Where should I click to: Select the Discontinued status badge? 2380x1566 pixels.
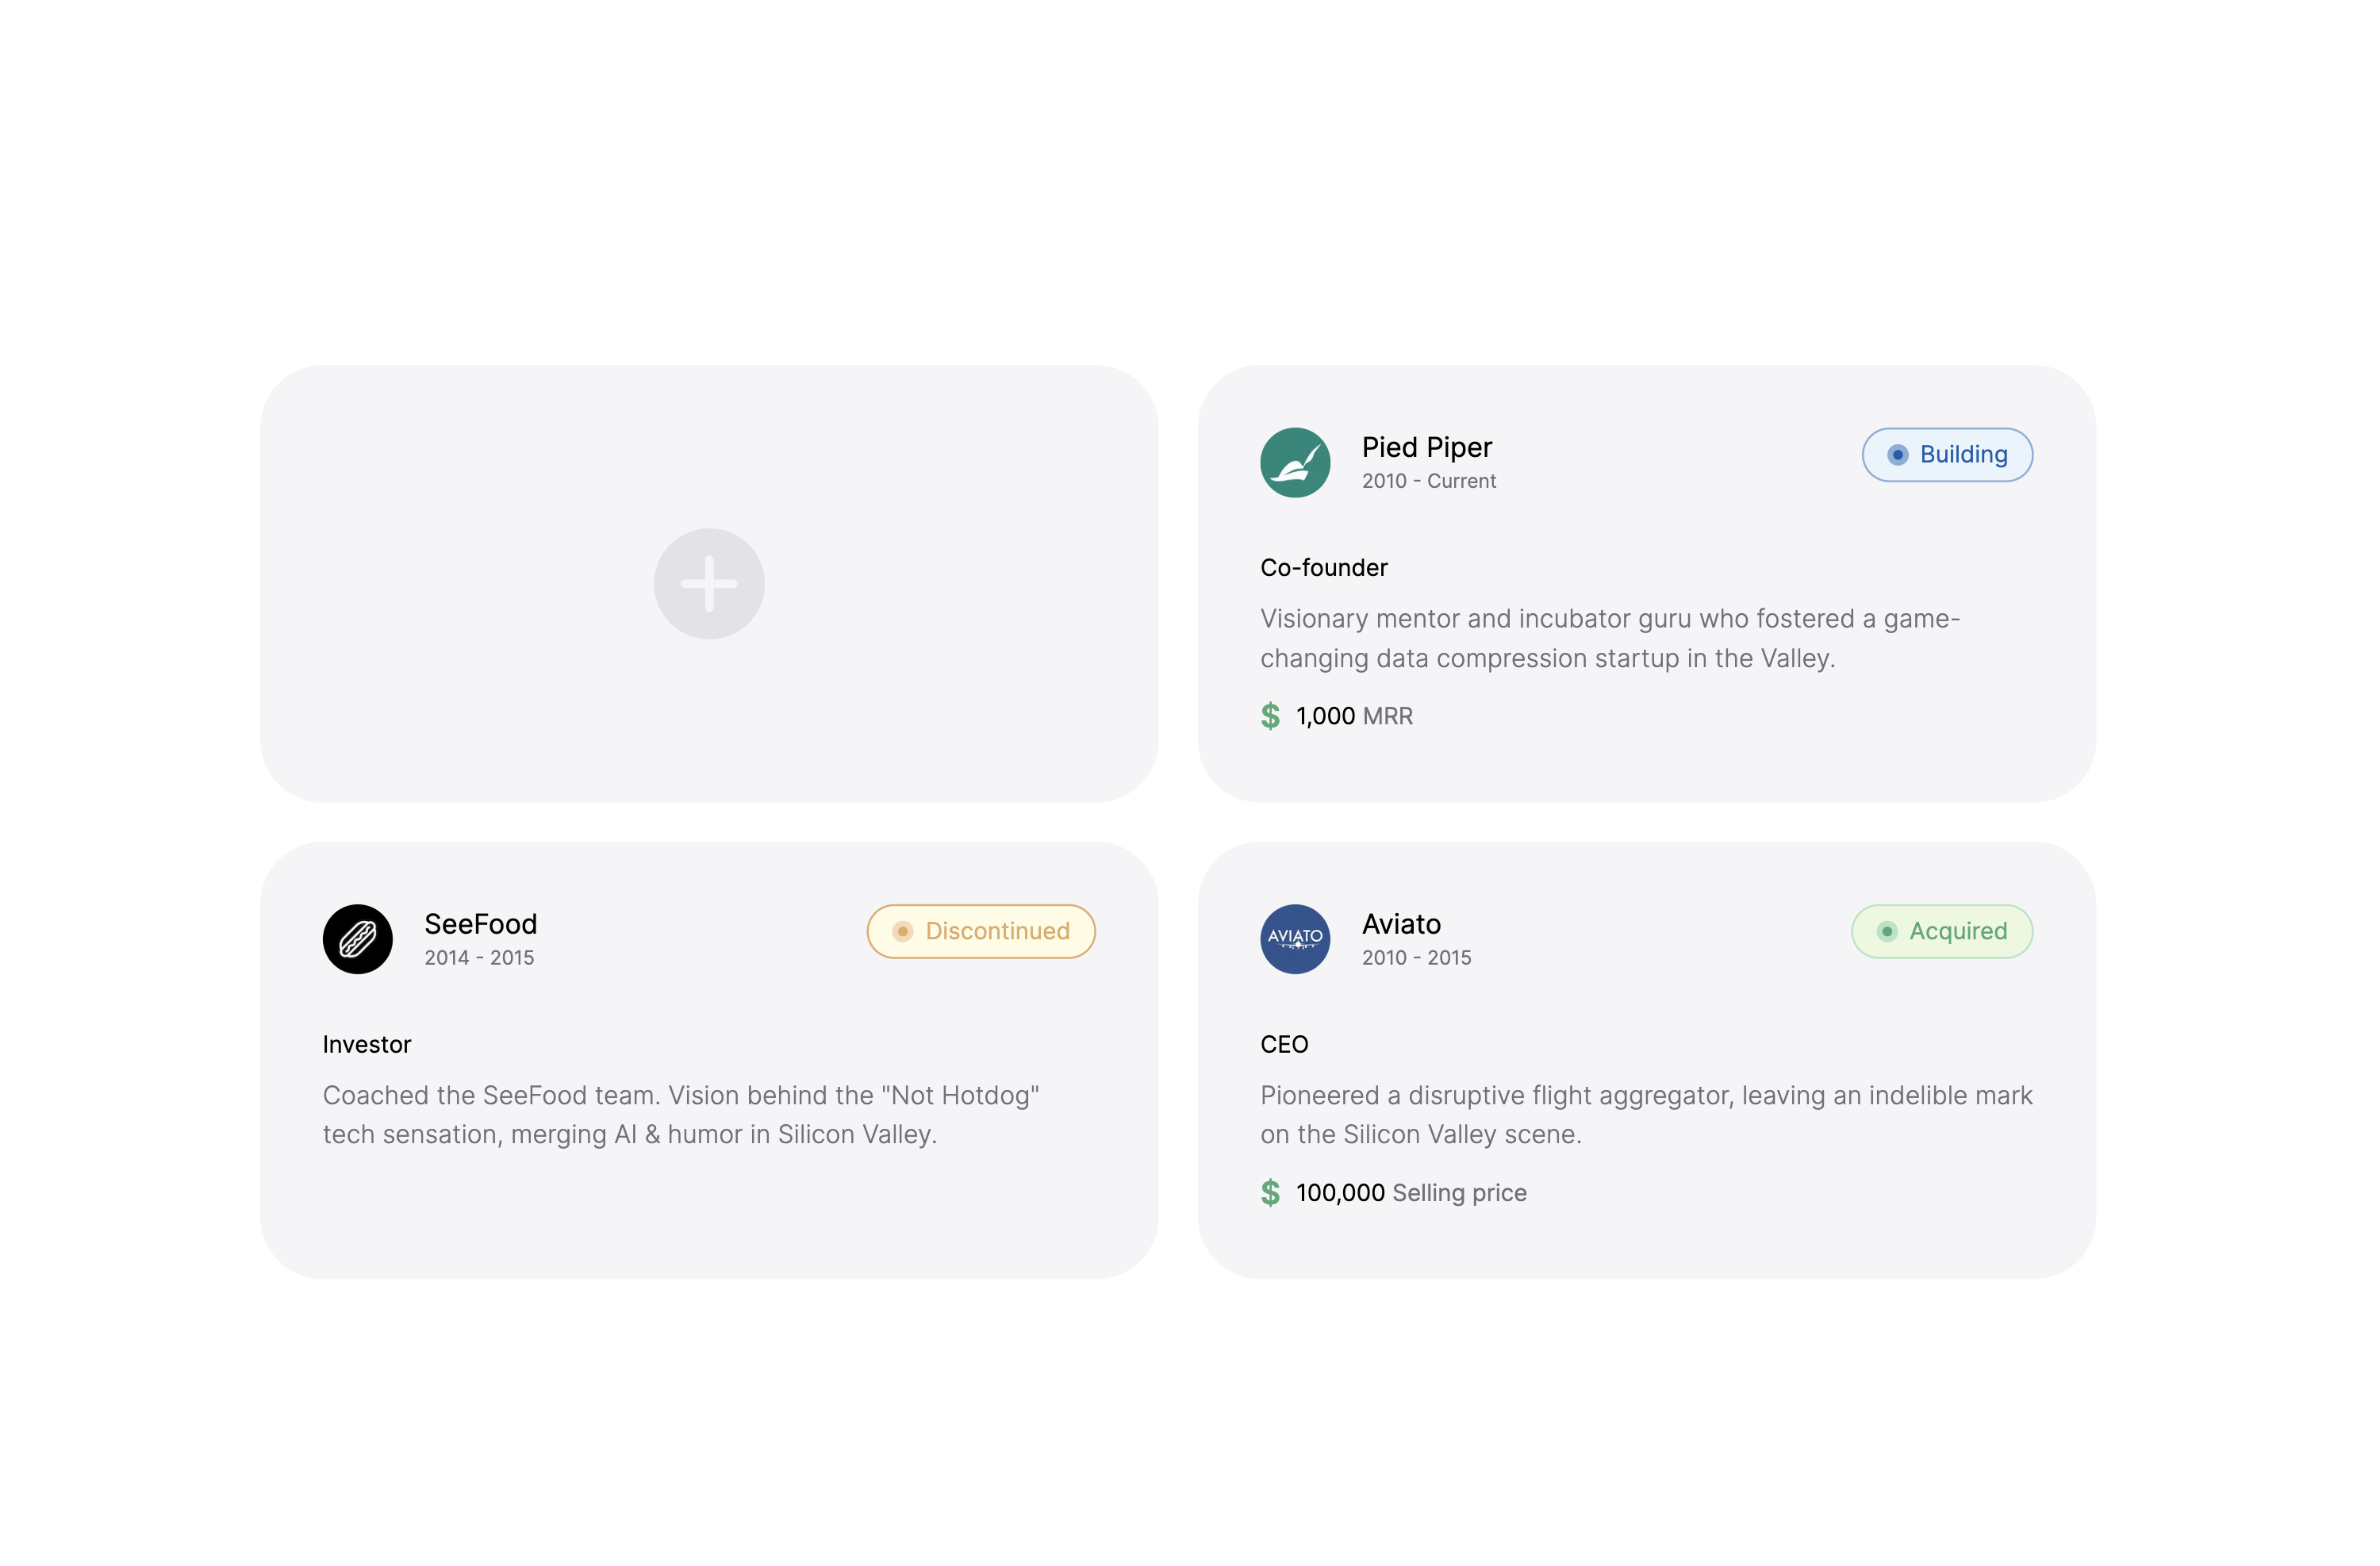981,931
